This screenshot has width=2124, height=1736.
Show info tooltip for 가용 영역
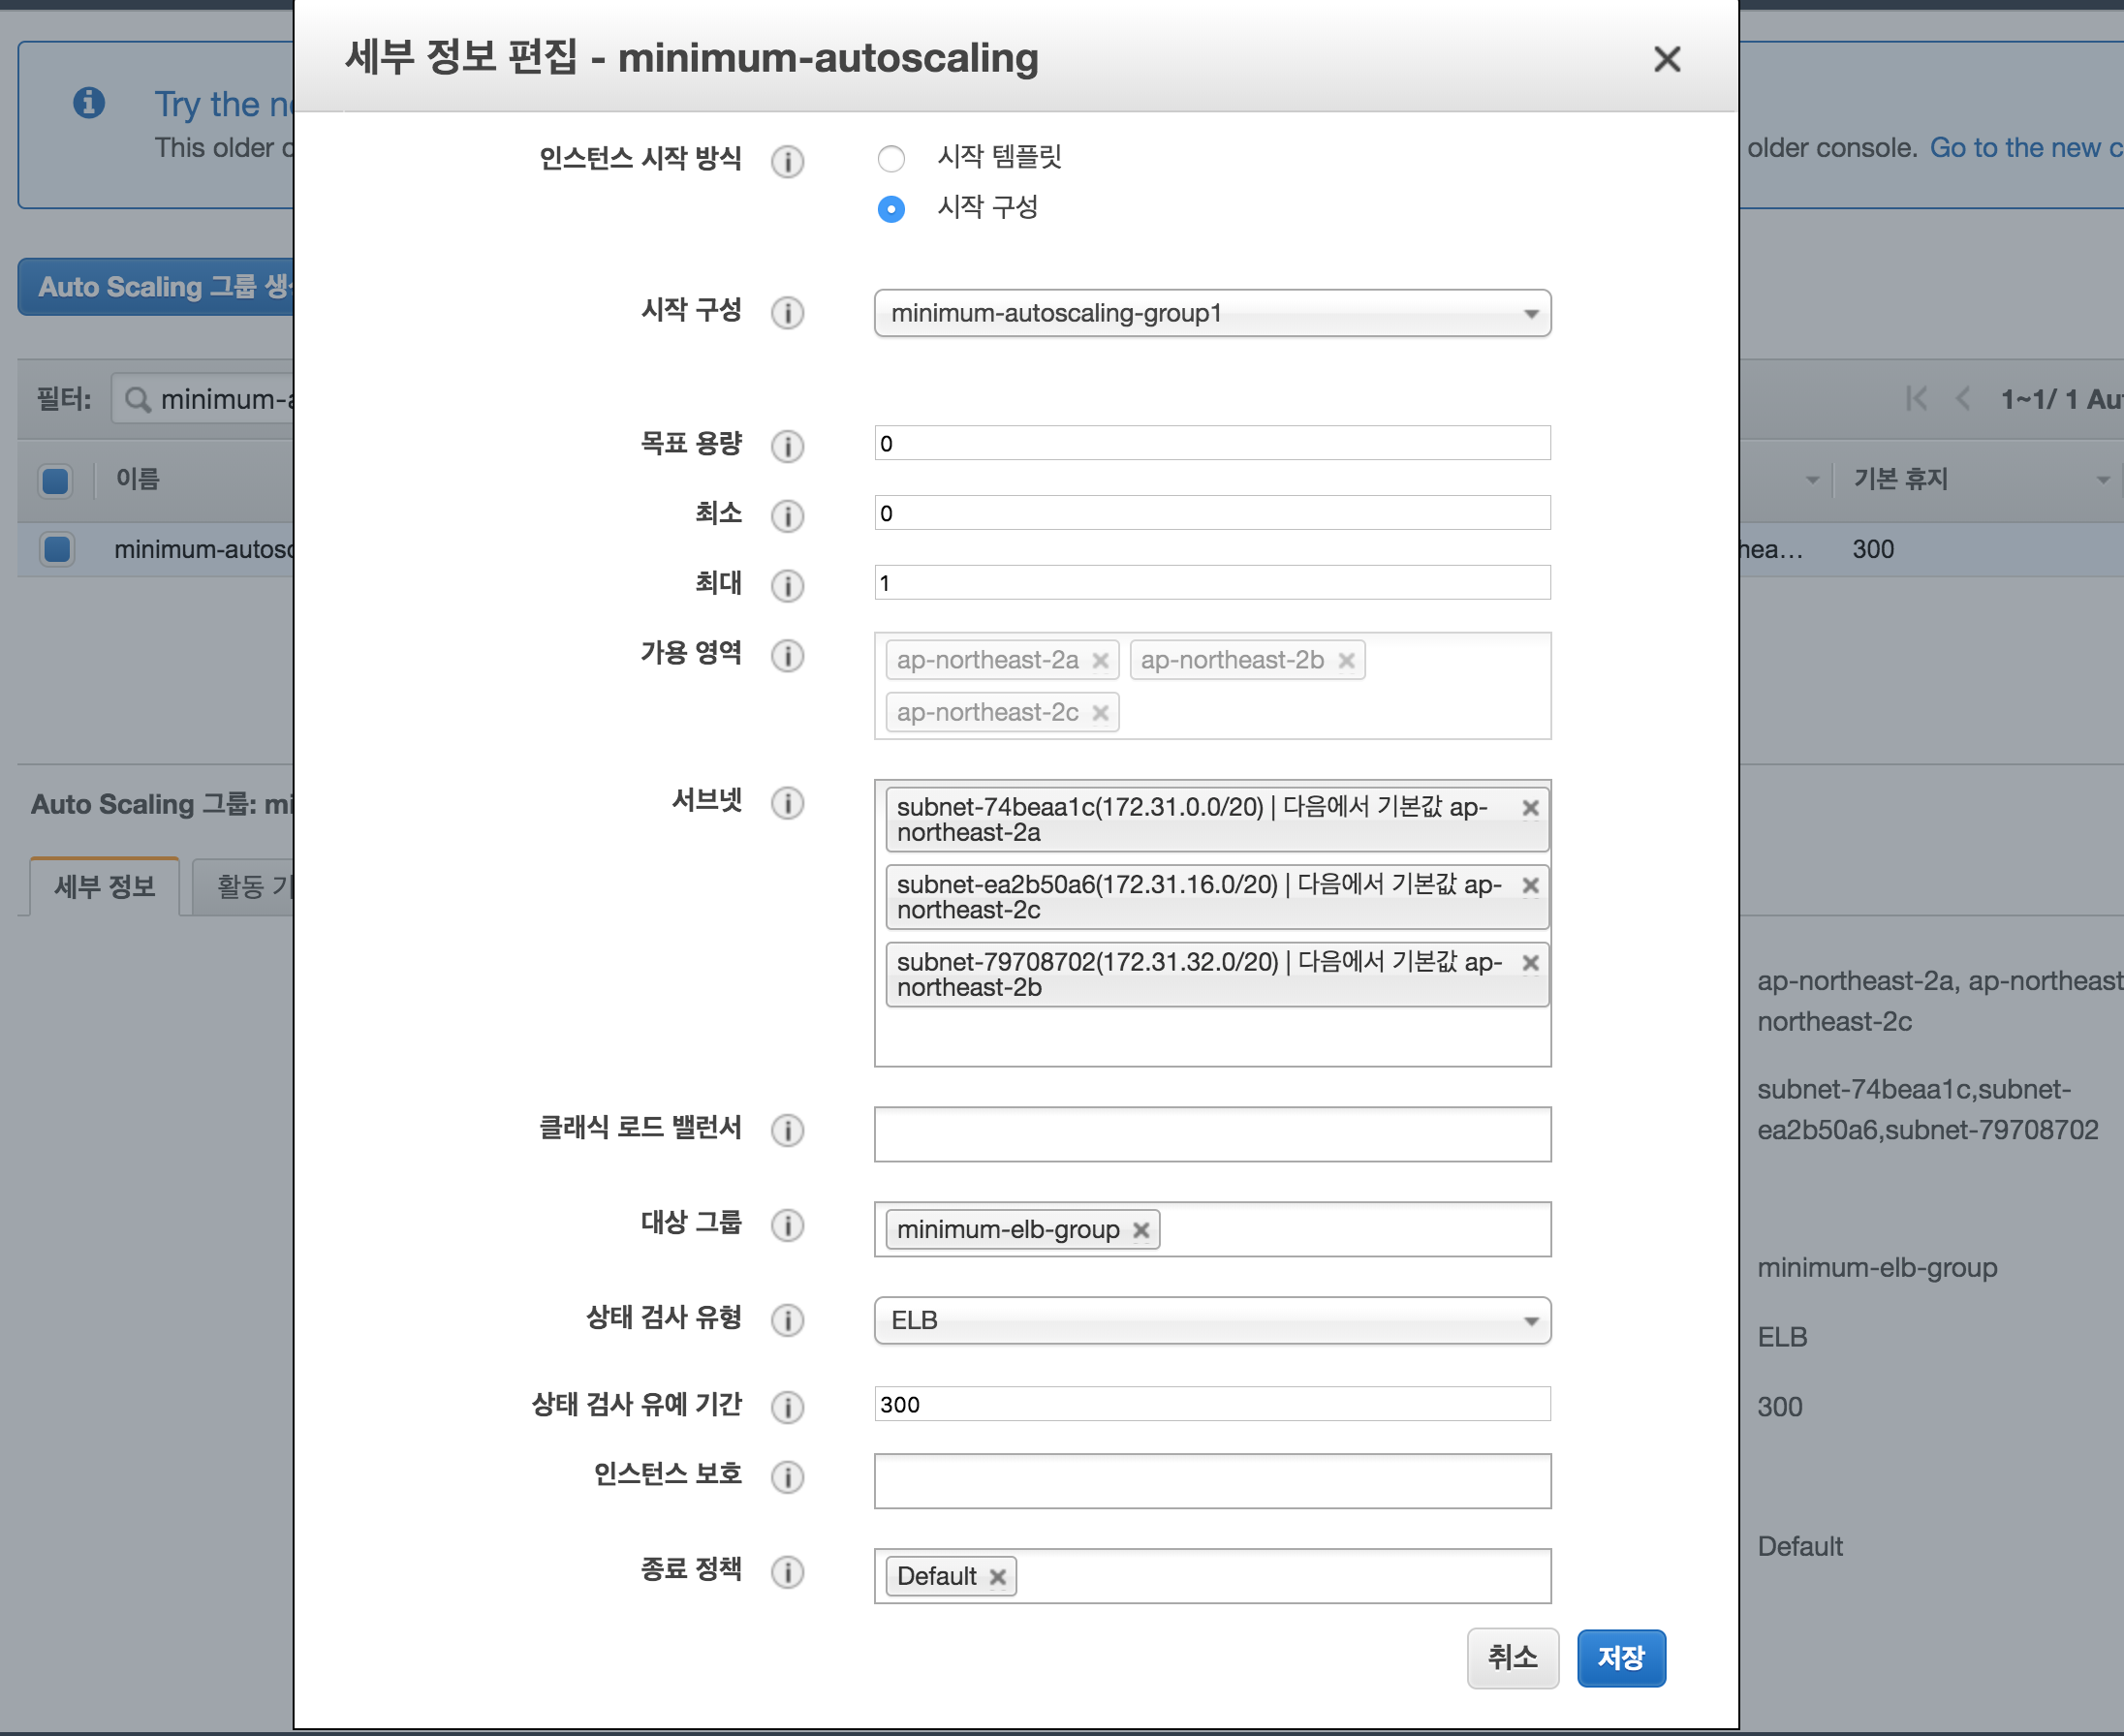click(x=787, y=656)
